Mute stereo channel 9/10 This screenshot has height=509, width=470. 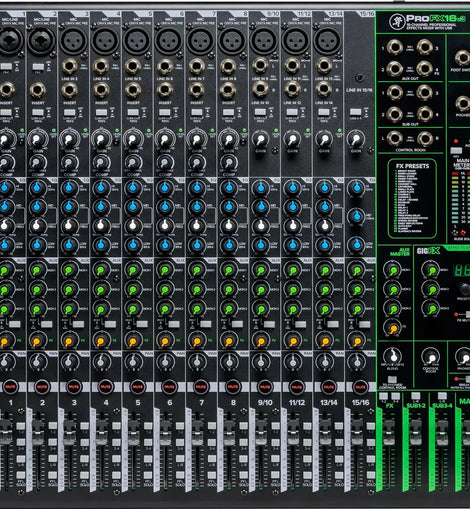[x=264, y=387]
